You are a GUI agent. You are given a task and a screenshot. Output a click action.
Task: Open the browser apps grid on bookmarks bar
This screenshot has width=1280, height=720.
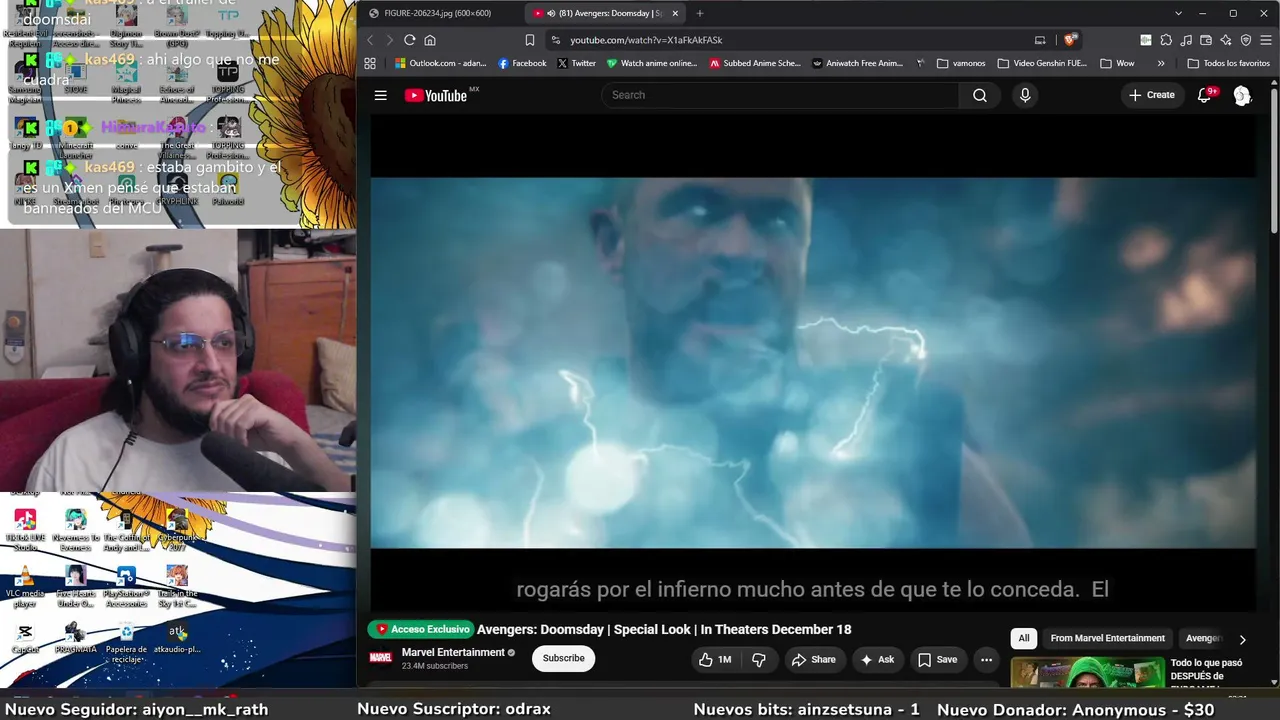[x=370, y=63]
